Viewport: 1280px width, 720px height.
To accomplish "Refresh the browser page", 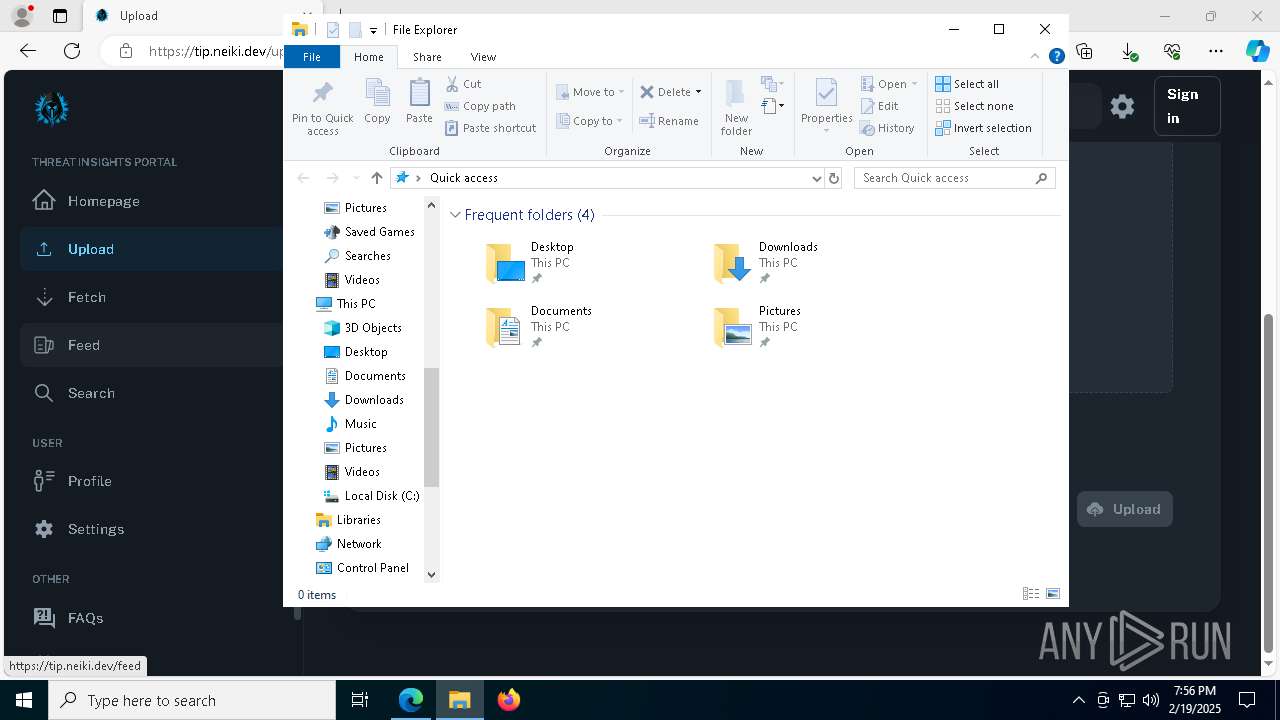I will pyautogui.click(x=72, y=51).
